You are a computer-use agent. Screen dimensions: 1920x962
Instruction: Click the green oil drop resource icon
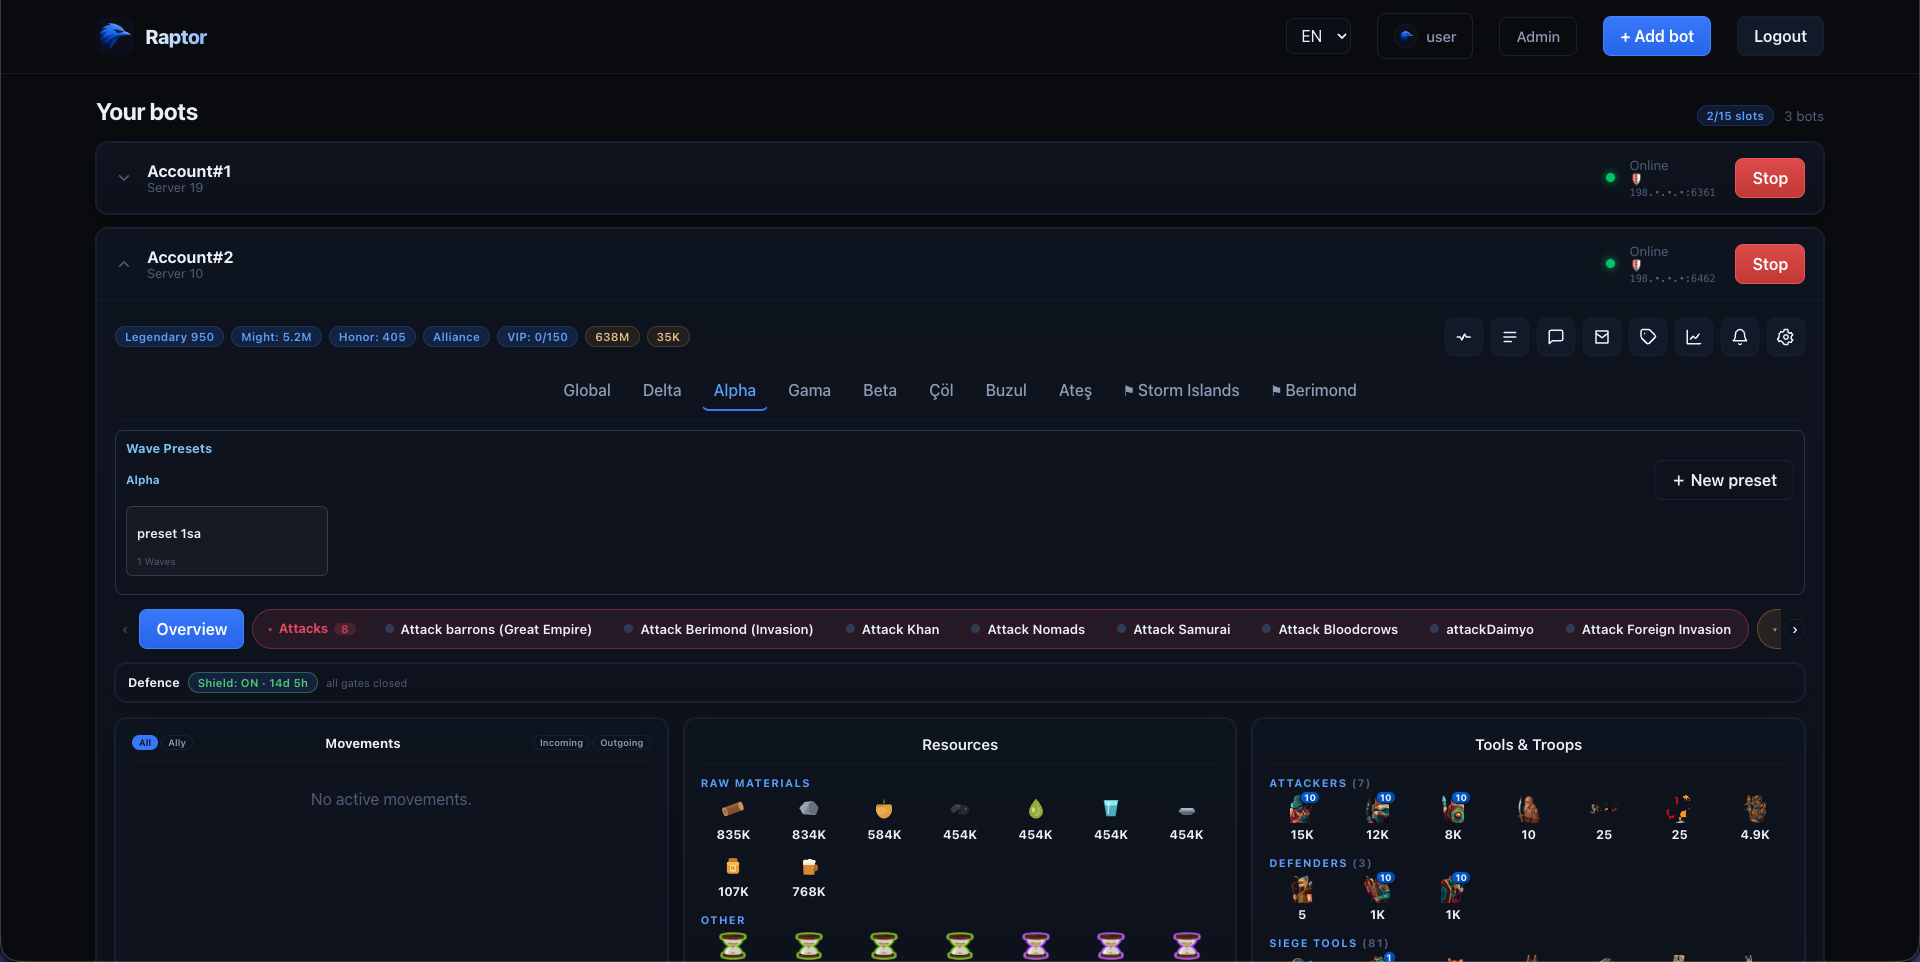coord(1036,809)
